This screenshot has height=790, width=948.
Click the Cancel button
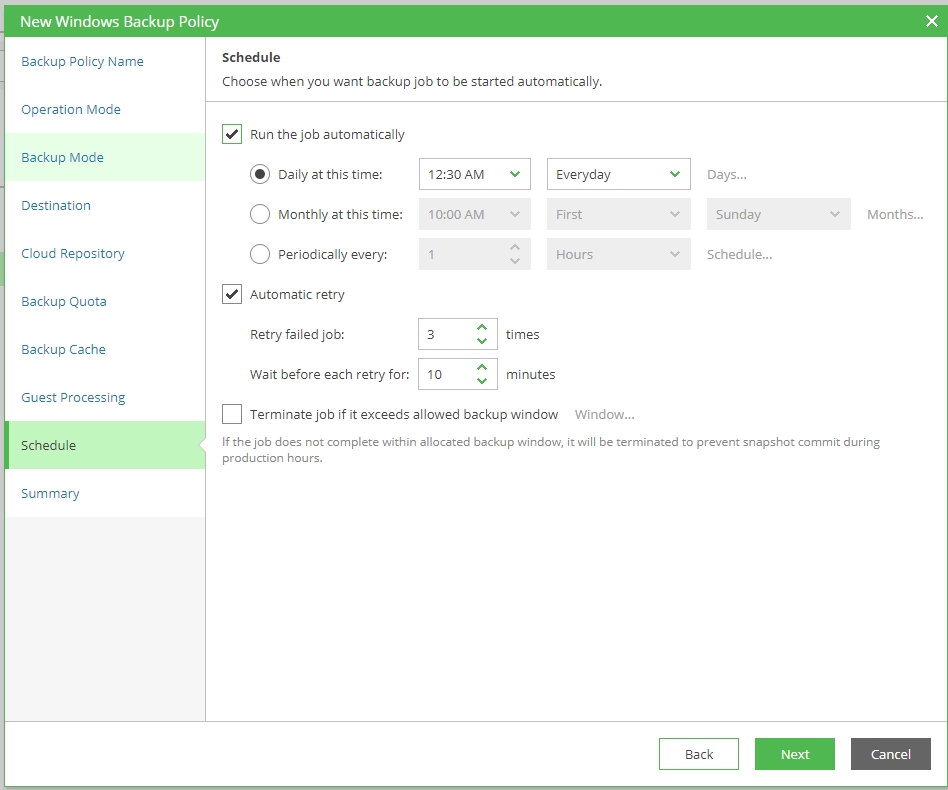pyautogui.click(x=890, y=754)
